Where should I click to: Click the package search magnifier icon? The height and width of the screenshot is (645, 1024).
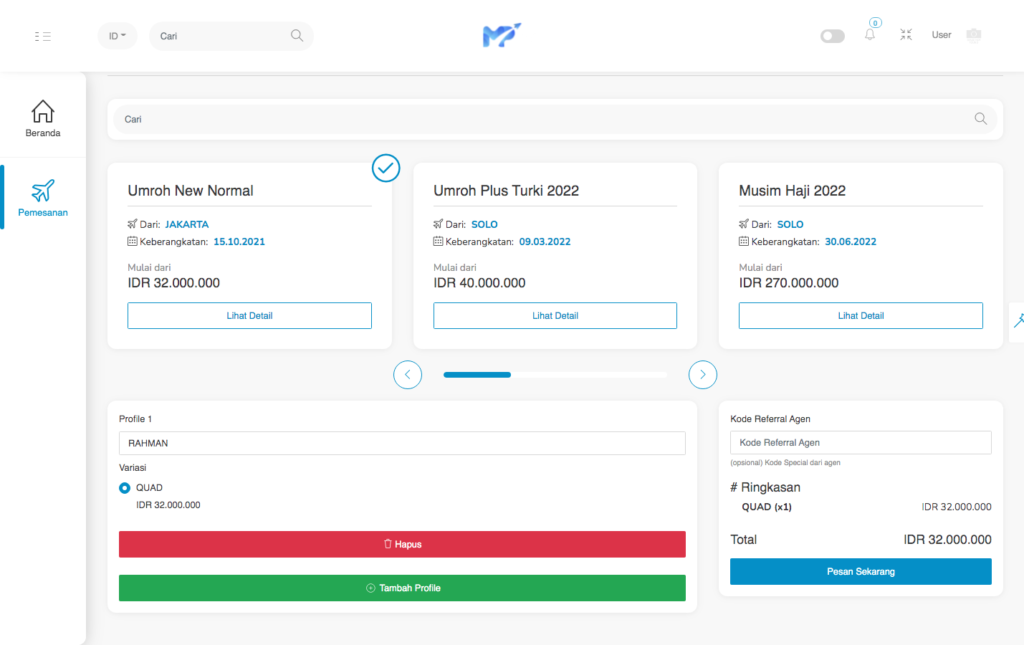click(x=980, y=119)
